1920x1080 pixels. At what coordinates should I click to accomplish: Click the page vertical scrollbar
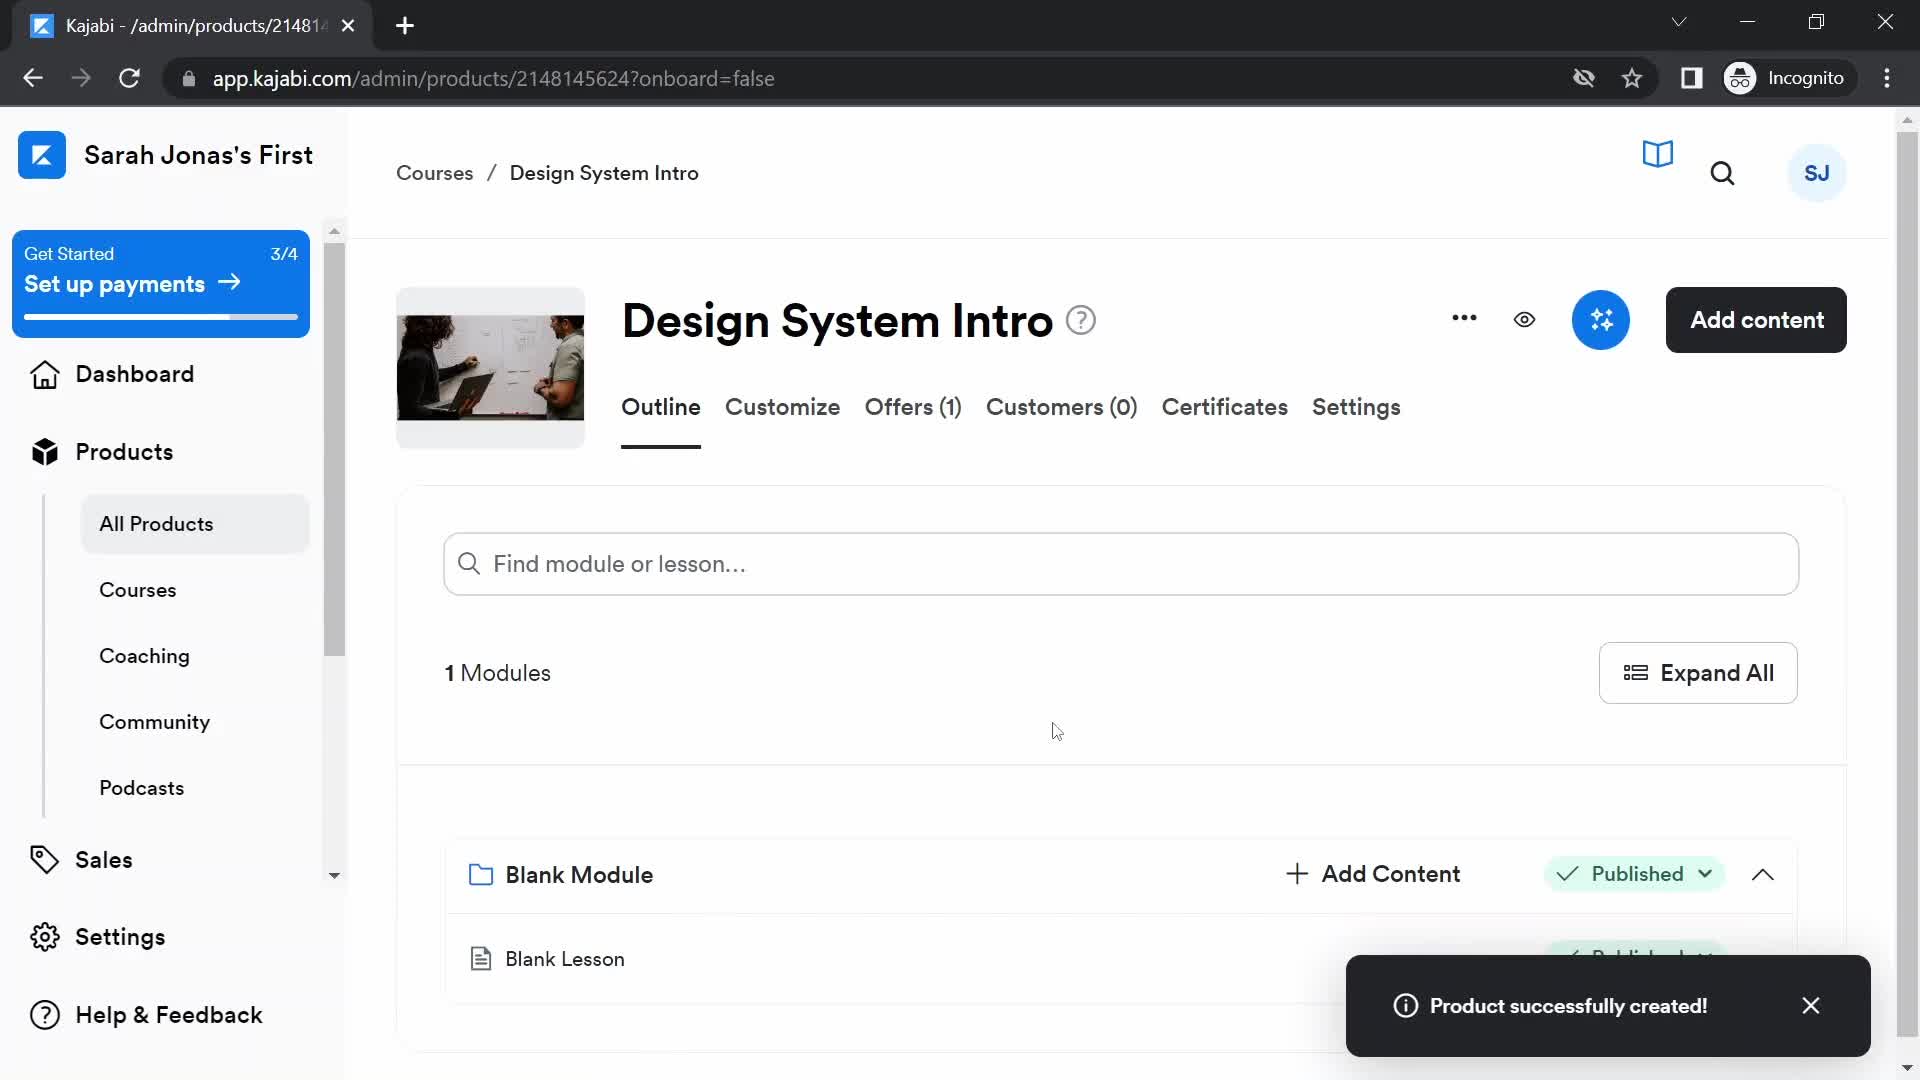tap(1907, 585)
